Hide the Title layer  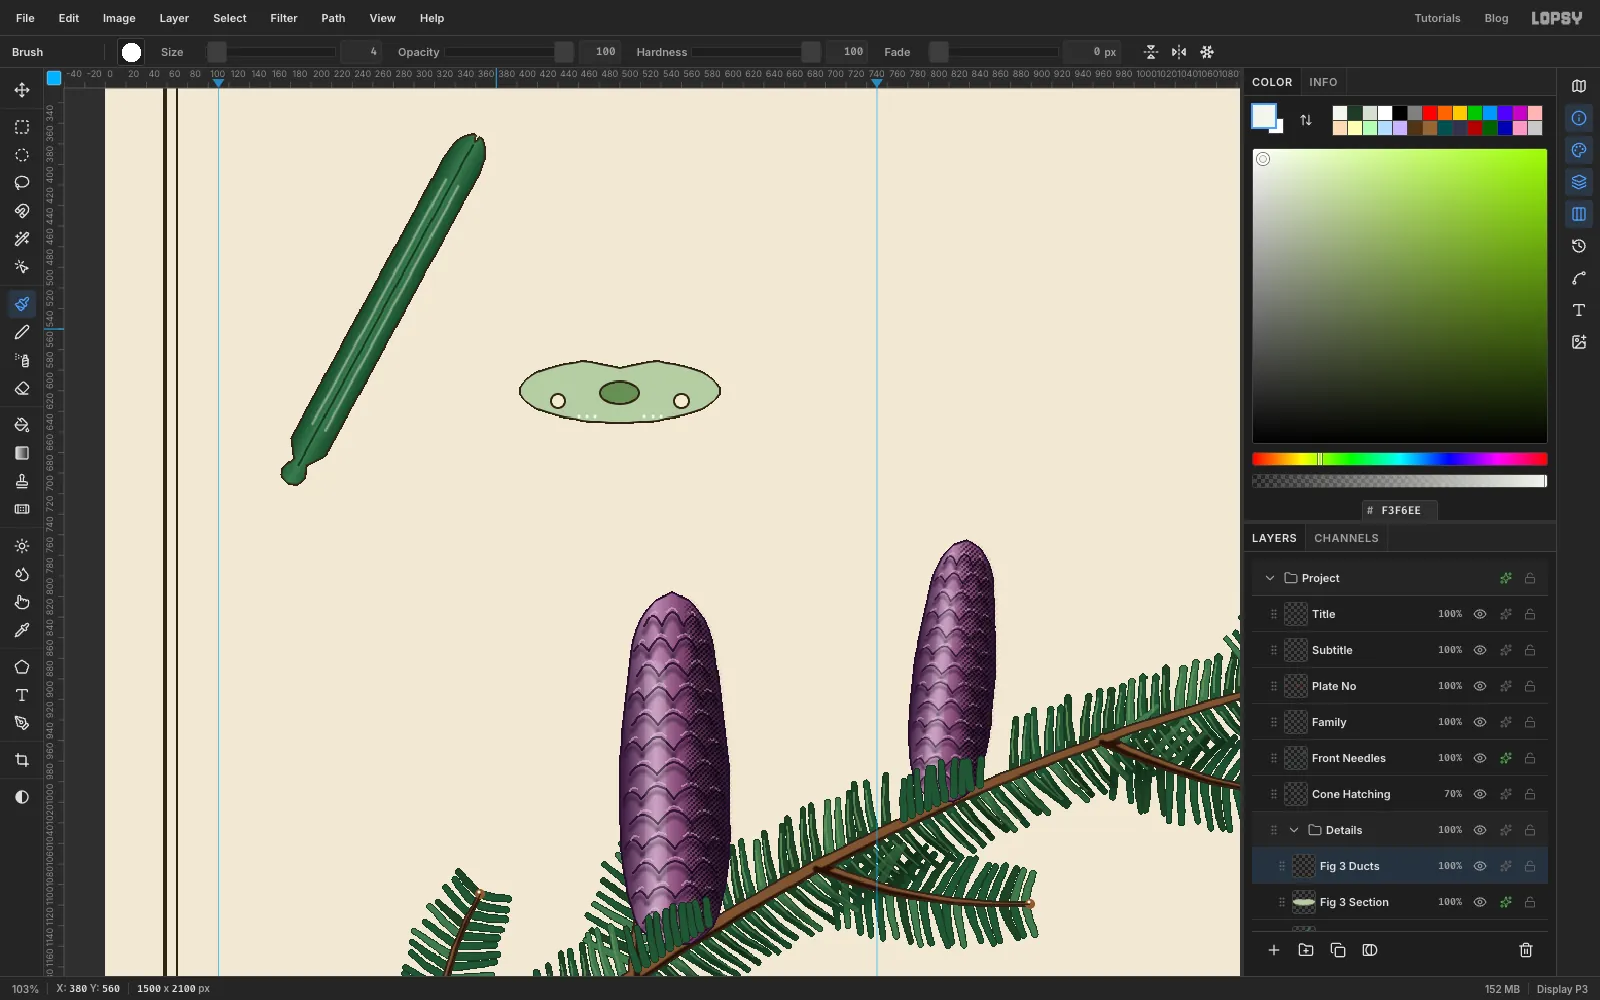click(x=1480, y=614)
